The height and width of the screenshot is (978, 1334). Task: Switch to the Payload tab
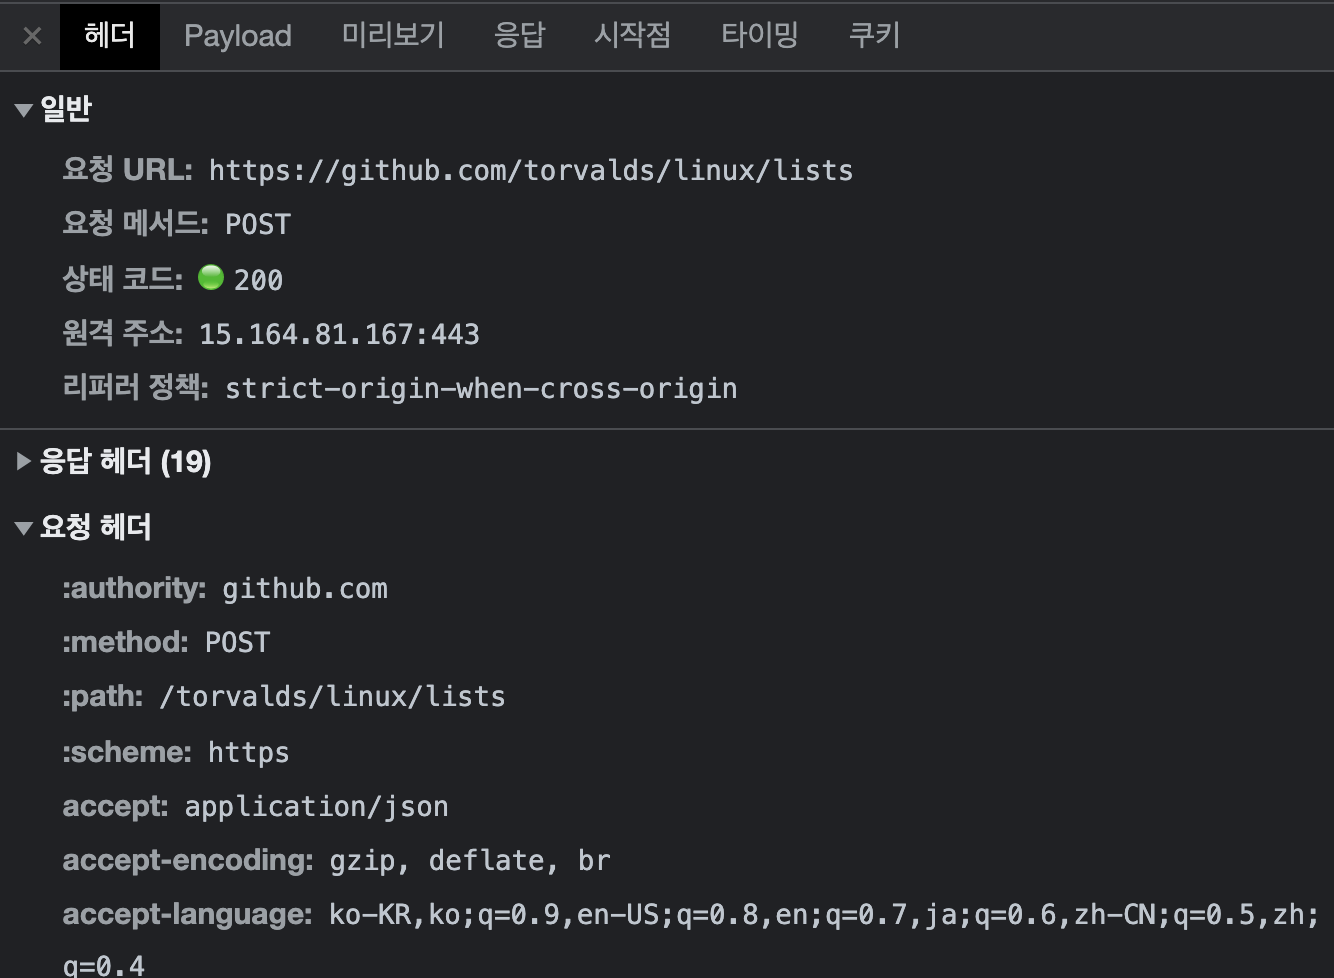[x=238, y=36]
